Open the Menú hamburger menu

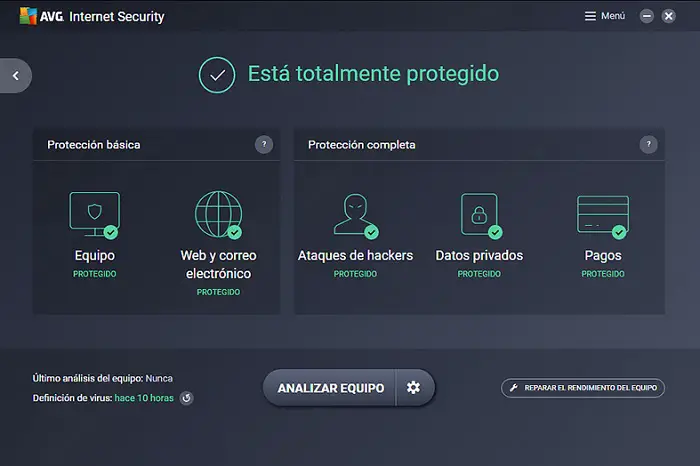(605, 16)
